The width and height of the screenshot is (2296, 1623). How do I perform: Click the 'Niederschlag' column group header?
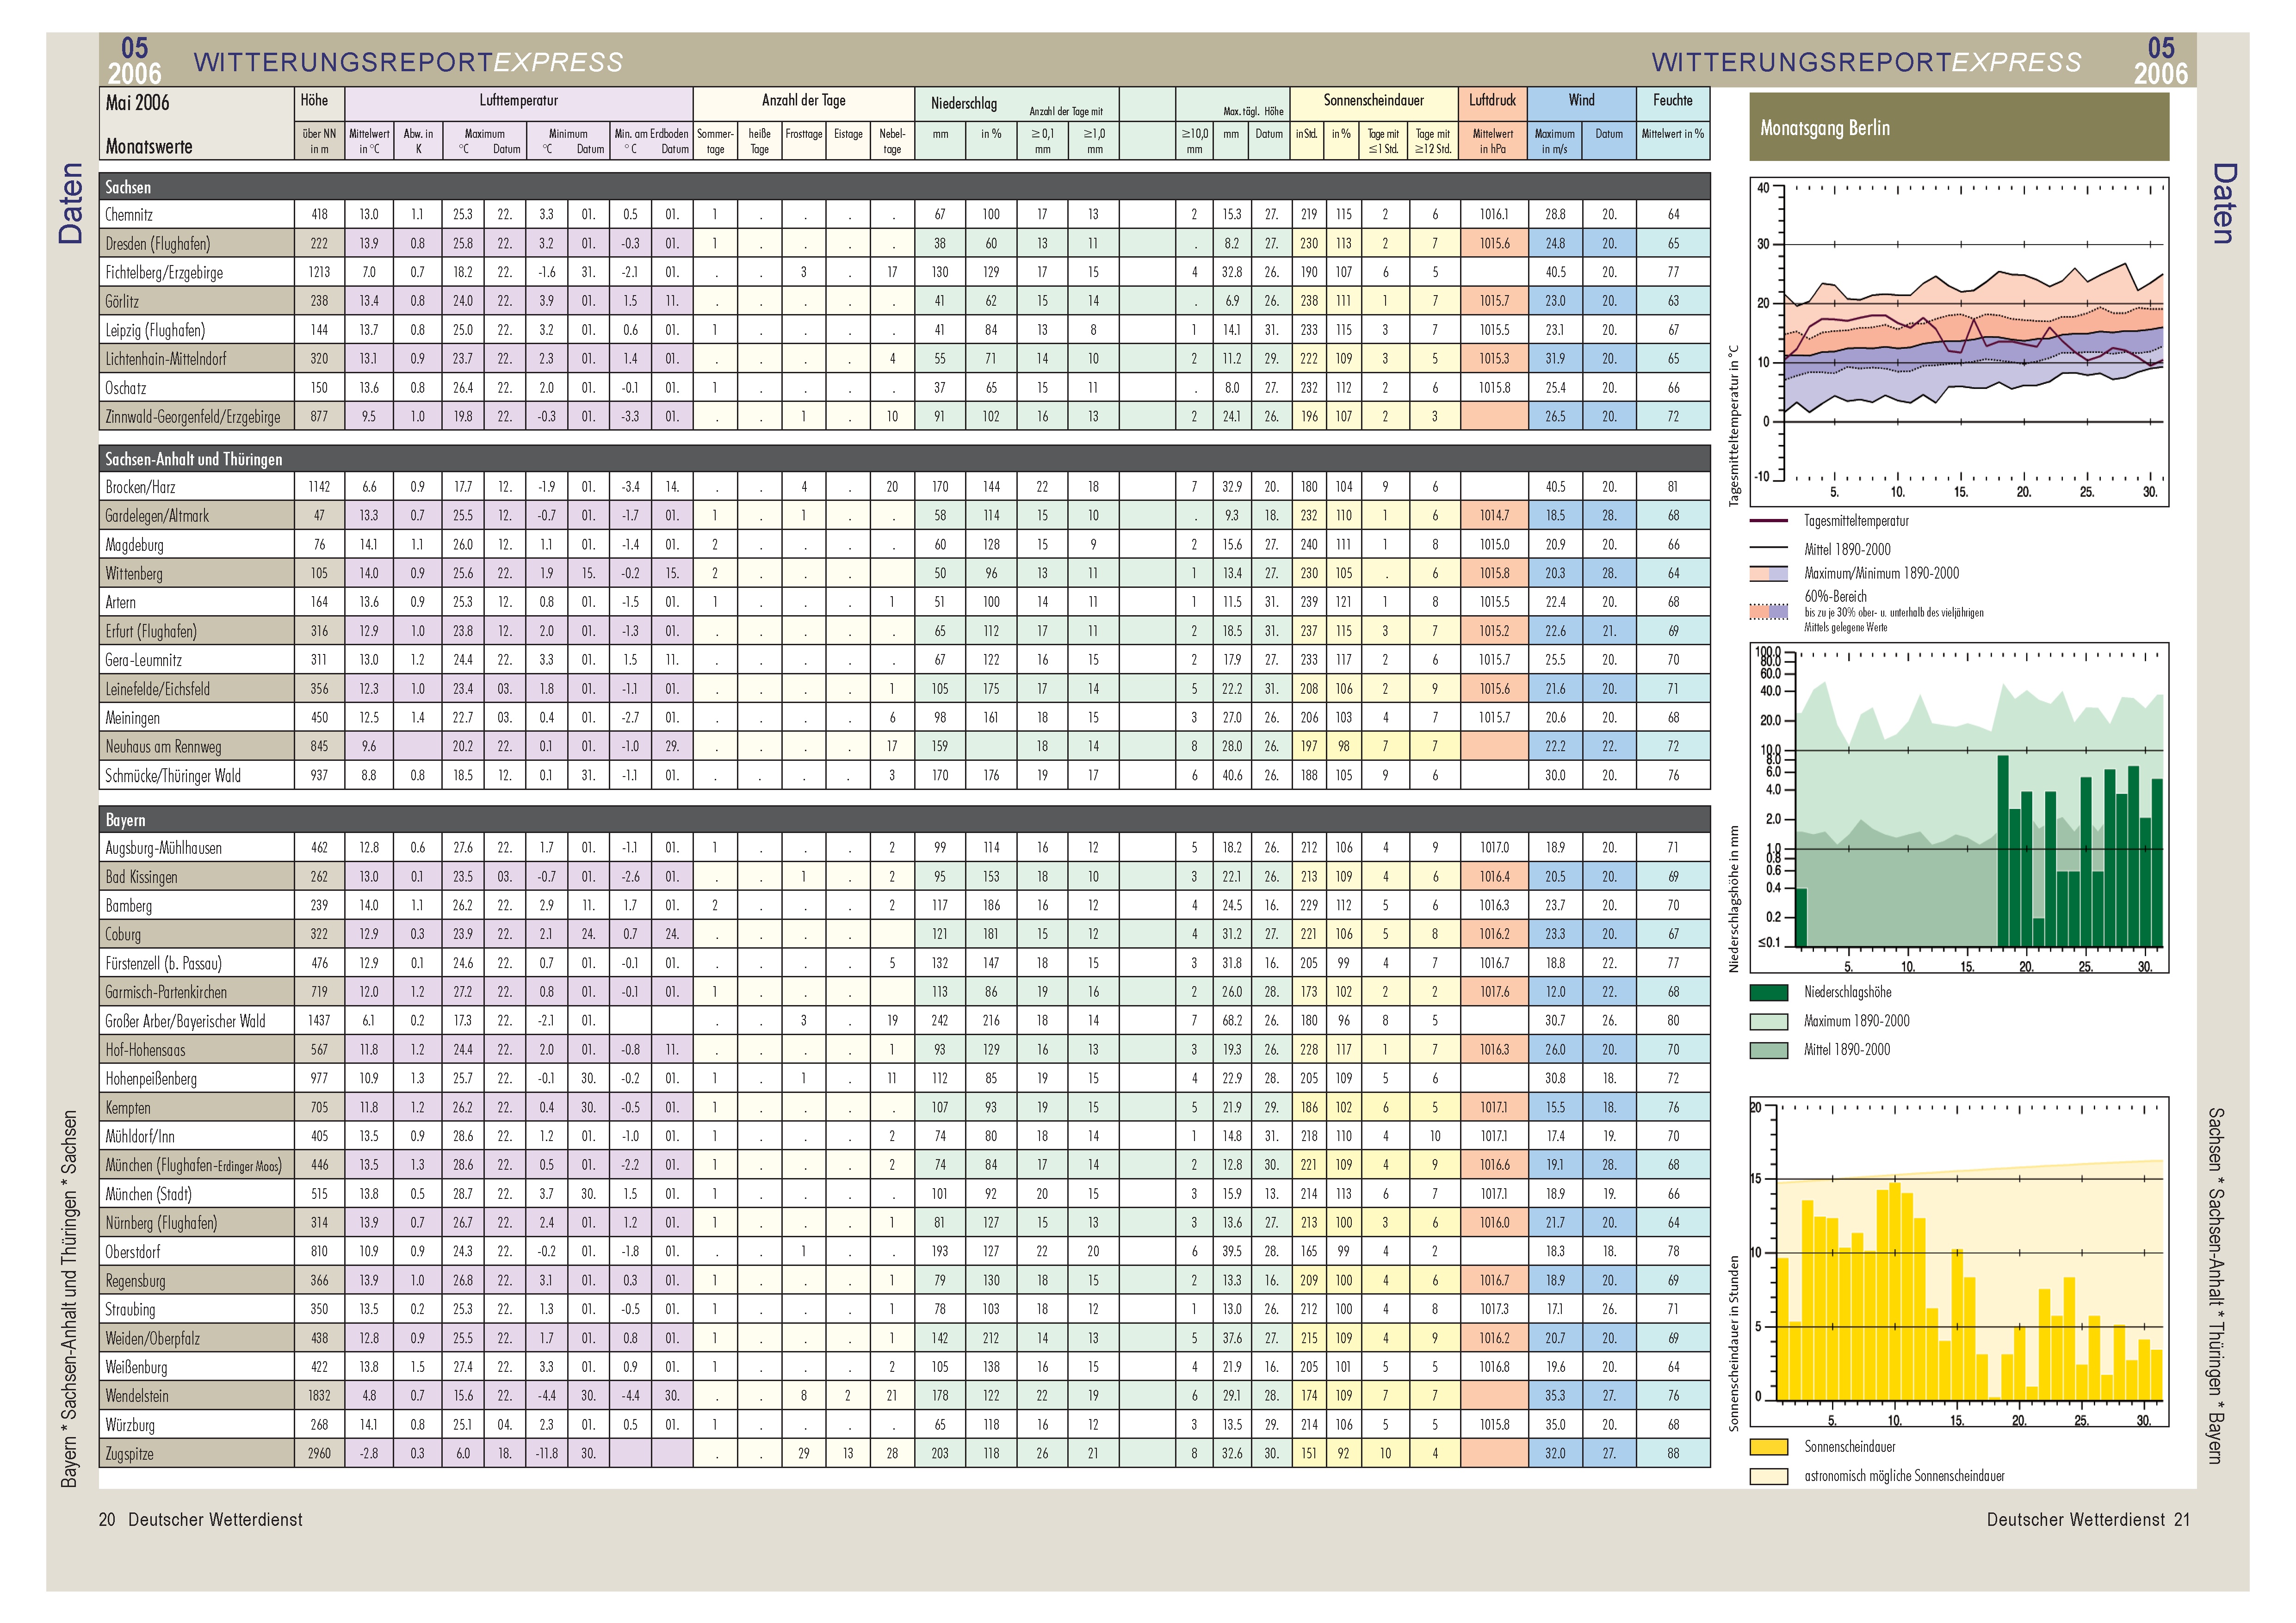[964, 103]
